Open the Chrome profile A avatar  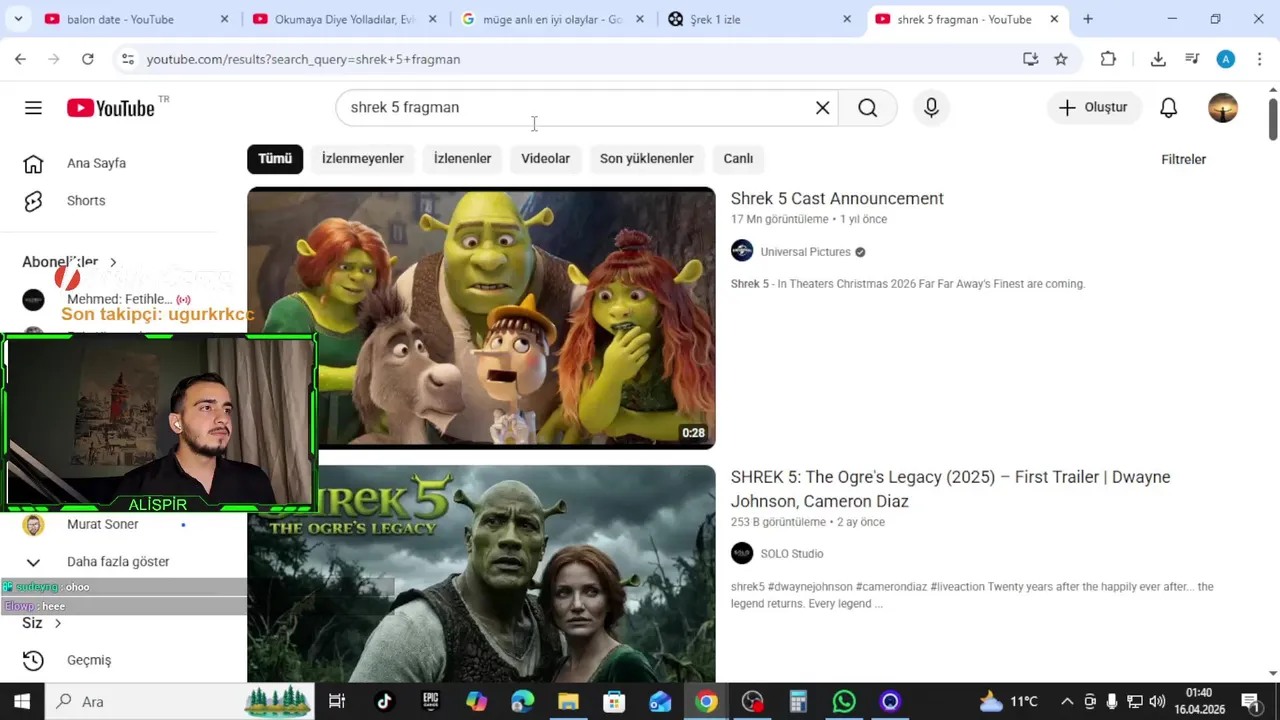point(1226,59)
